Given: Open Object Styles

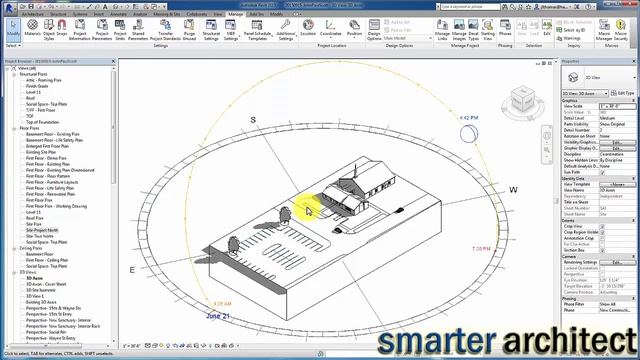Looking at the screenshot, I should pos(49,29).
